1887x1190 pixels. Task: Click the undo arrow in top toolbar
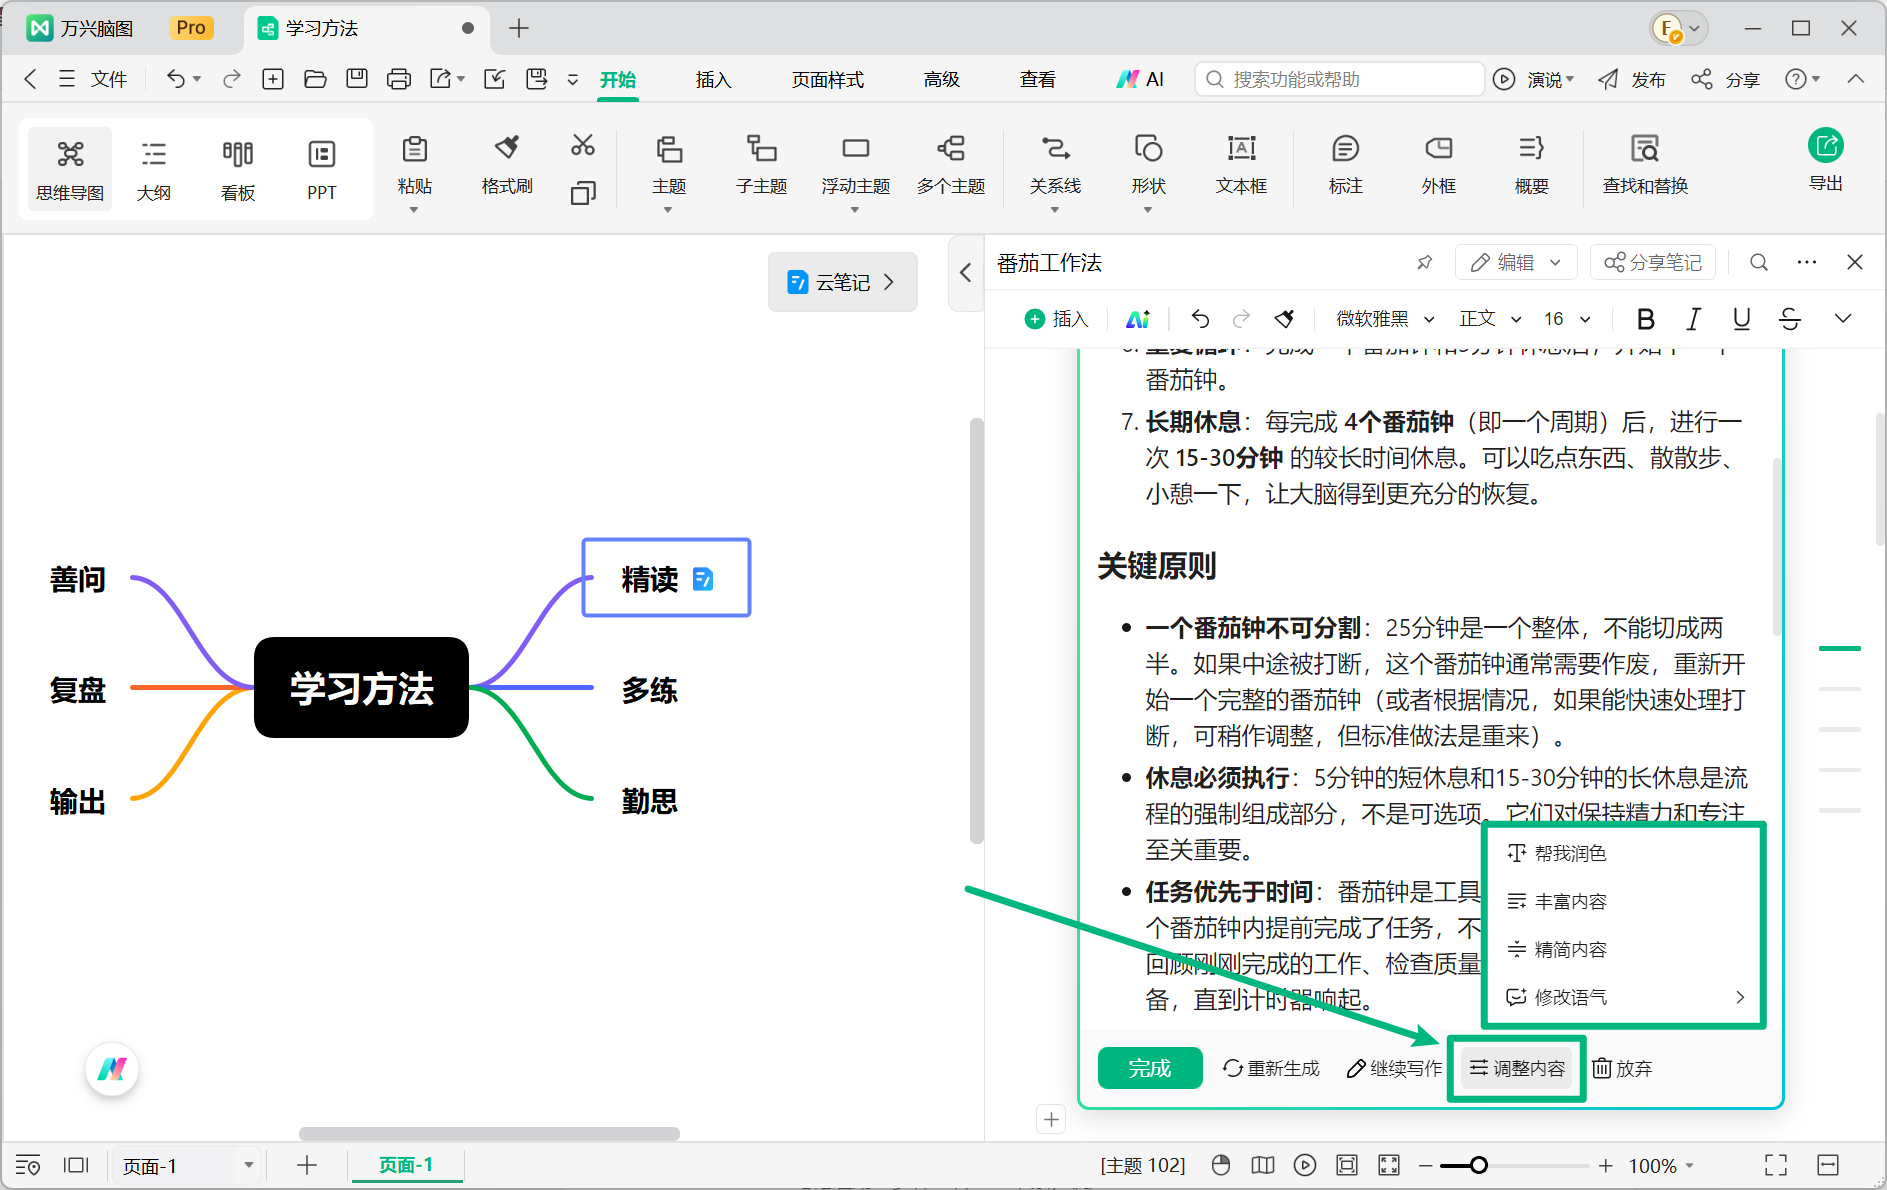point(176,79)
